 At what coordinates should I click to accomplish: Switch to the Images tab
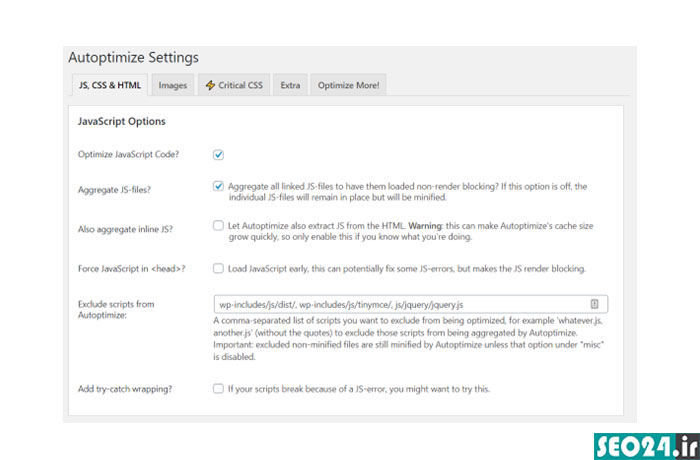coord(173,85)
